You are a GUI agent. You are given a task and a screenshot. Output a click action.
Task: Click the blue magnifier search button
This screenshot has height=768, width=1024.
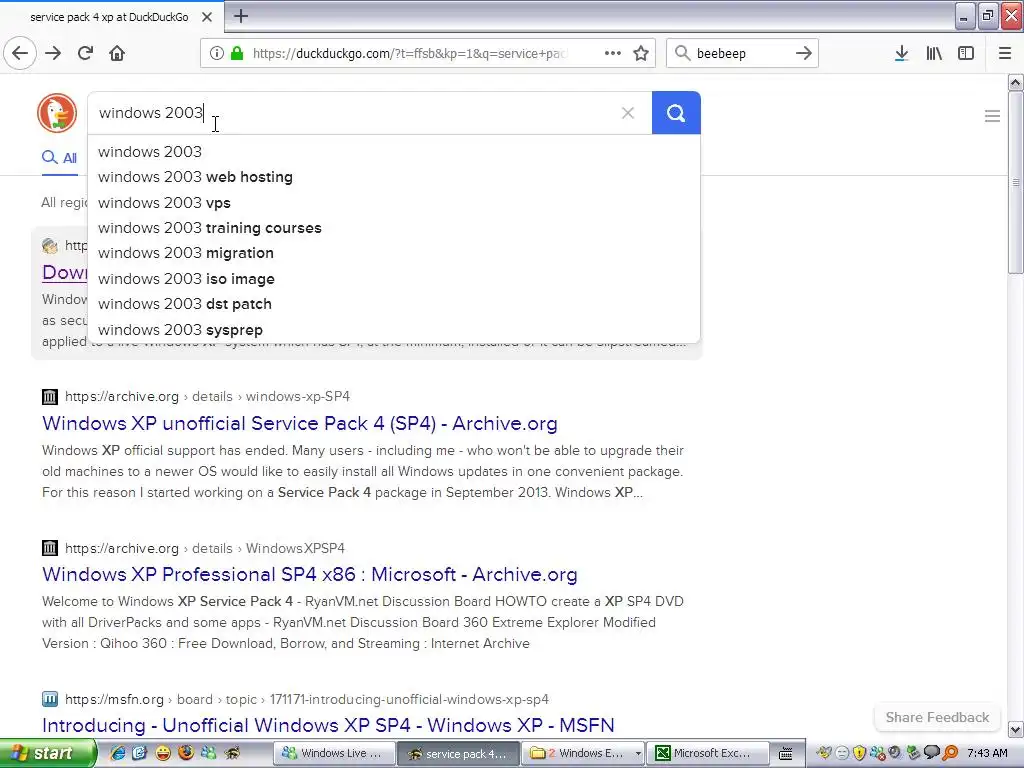pyautogui.click(x=676, y=113)
